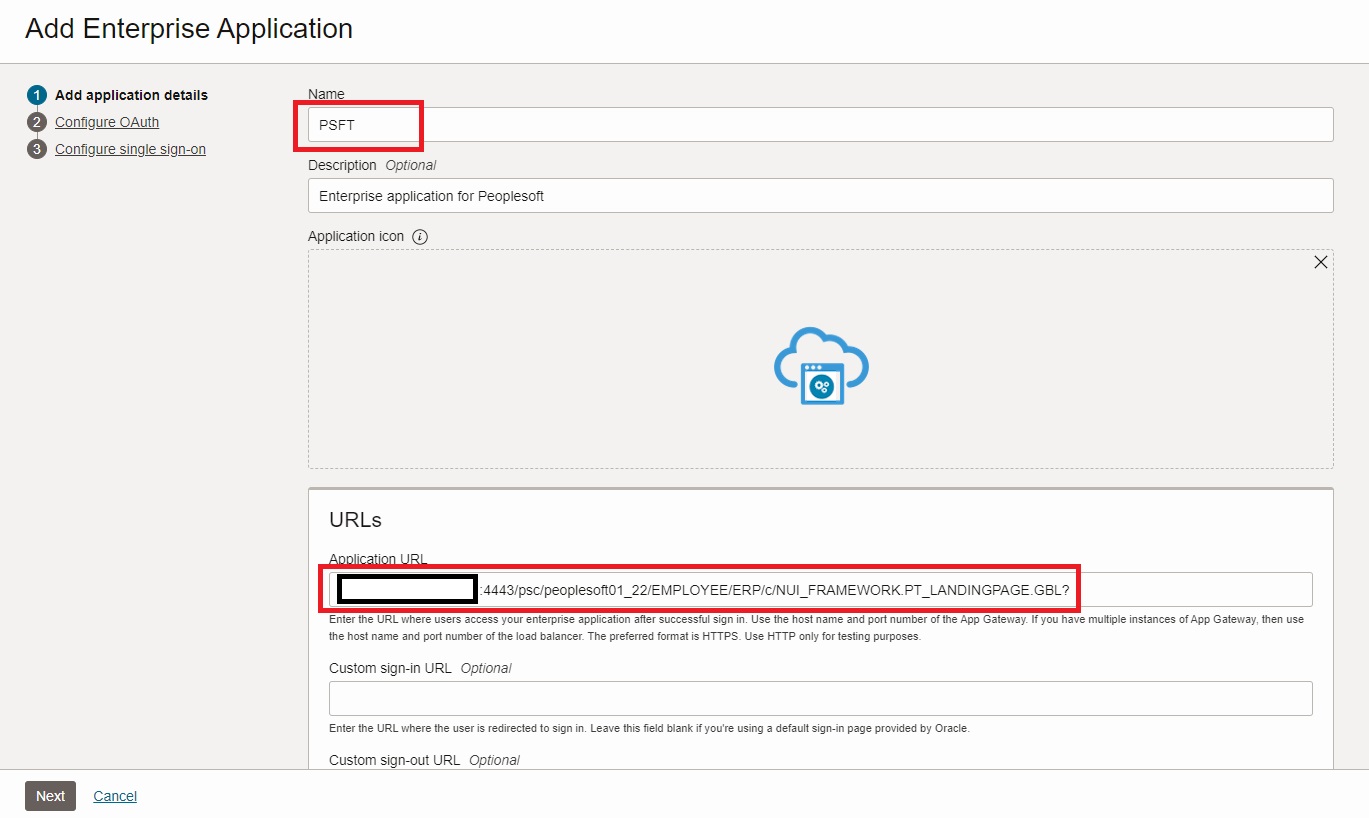The height and width of the screenshot is (818, 1369).
Task: Click the Application icon upload area
Action: [820, 359]
